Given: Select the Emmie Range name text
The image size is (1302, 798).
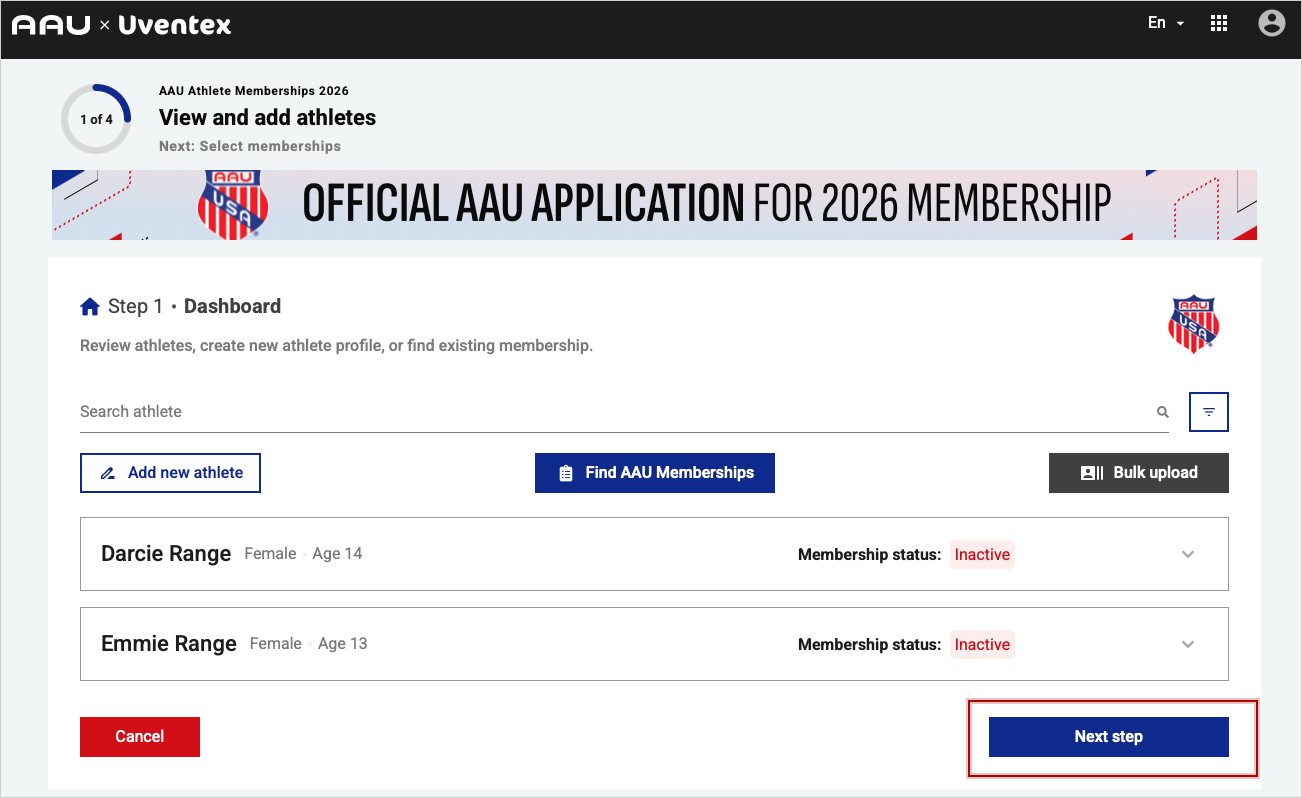Looking at the screenshot, I should pos(169,644).
